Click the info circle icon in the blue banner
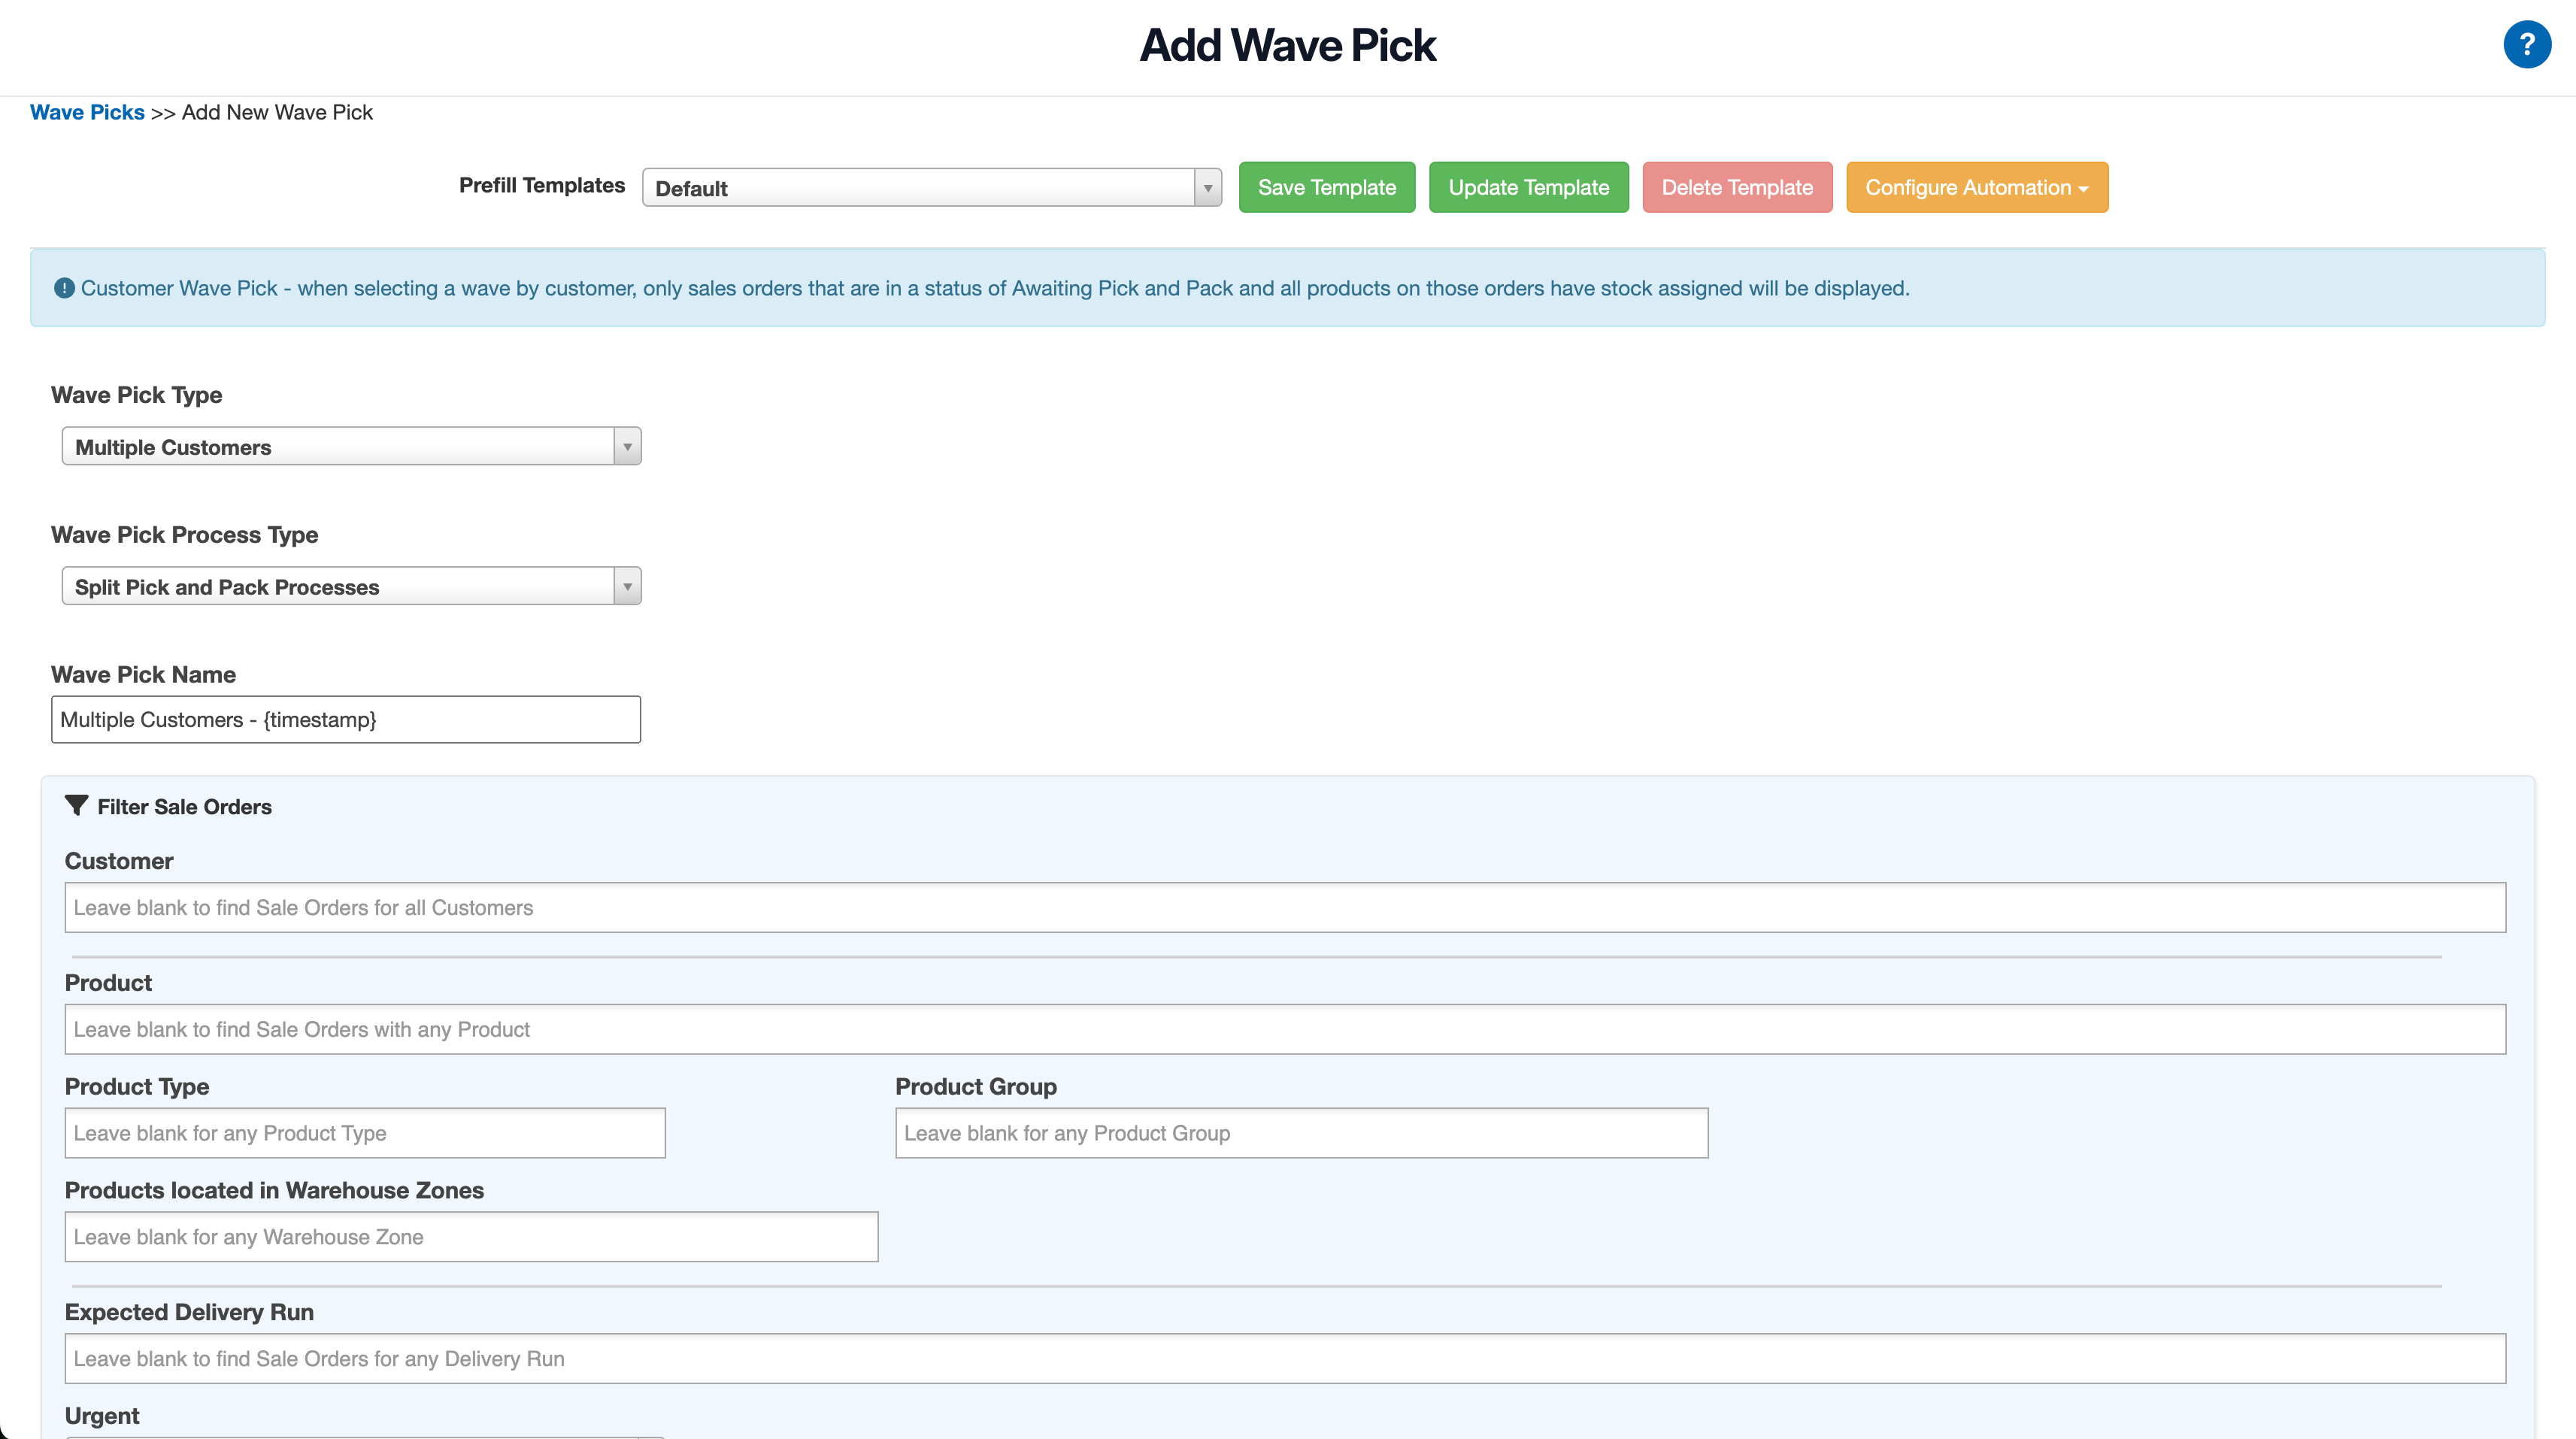 (x=63, y=288)
